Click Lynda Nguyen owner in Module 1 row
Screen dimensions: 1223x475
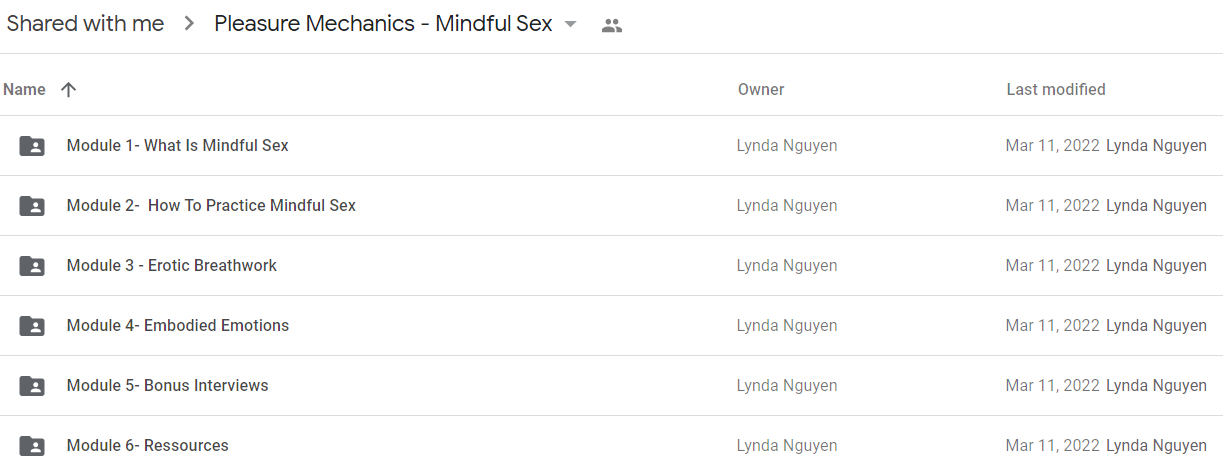(787, 145)
